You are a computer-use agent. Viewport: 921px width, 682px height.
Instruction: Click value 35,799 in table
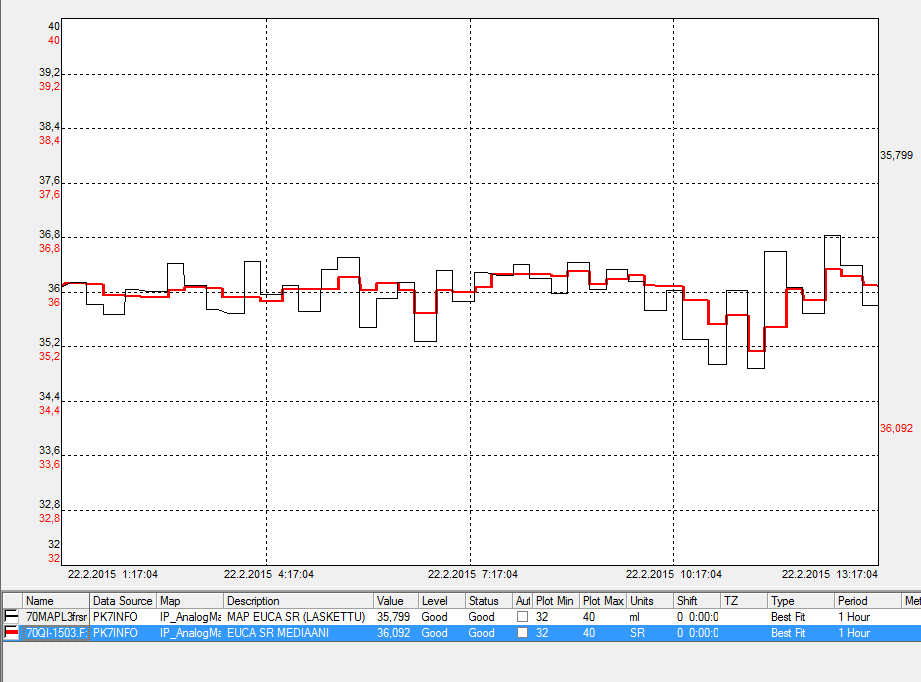[394, 617]
